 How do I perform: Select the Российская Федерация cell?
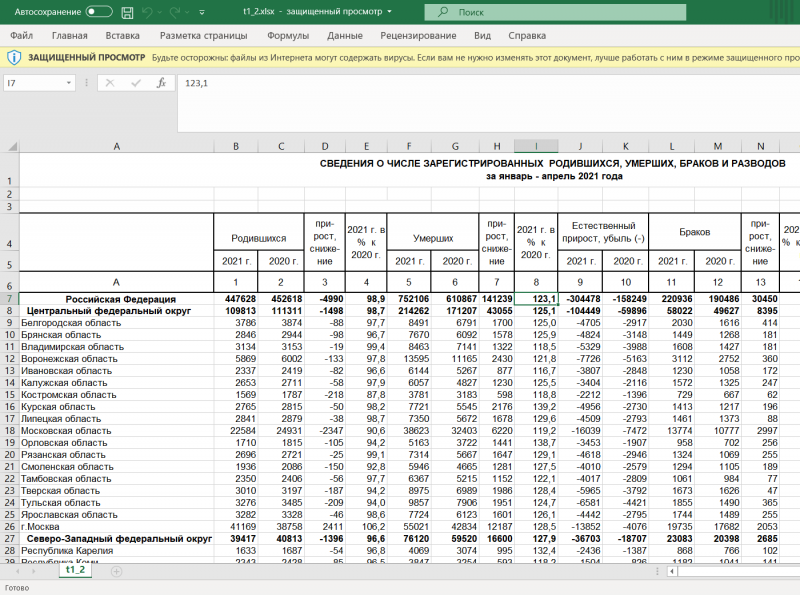116,299
